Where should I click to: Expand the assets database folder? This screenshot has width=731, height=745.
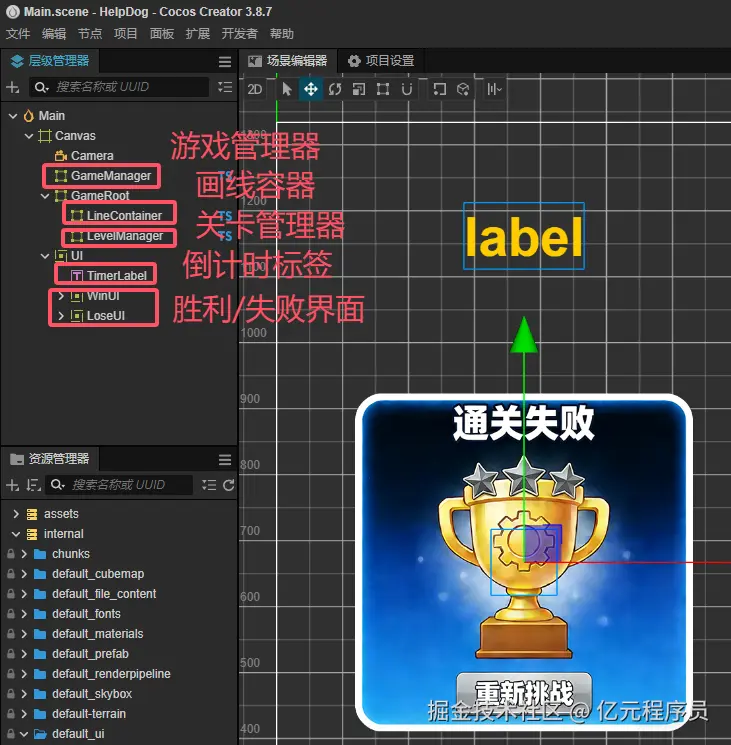[16, 514]
